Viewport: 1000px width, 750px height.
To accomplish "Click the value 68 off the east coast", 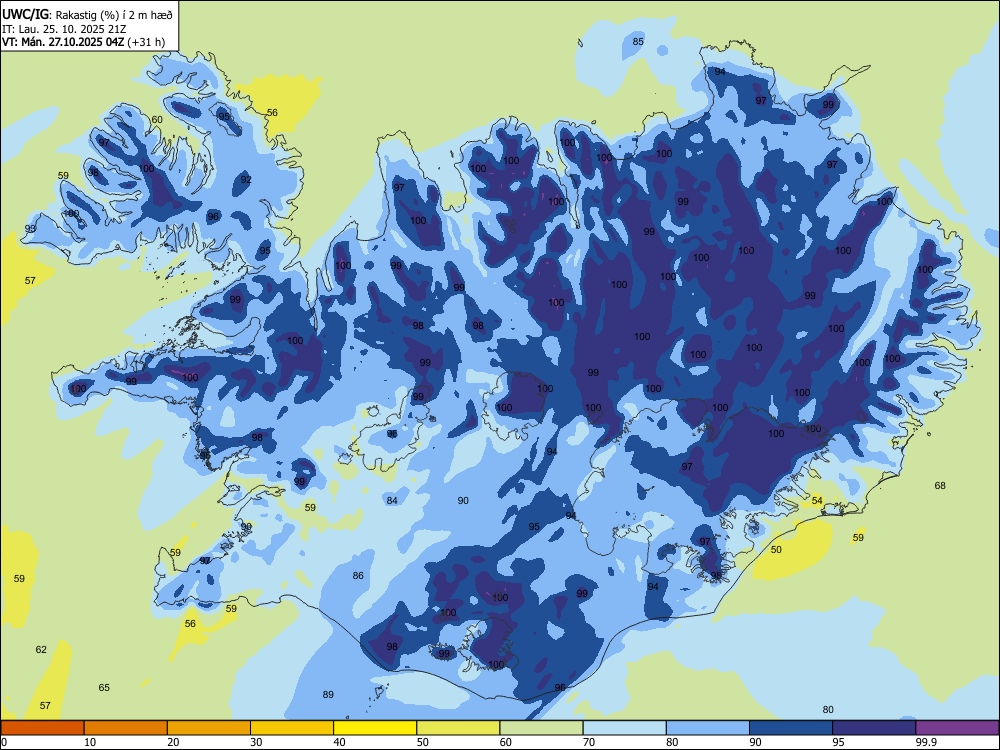I will click(x=940, y=485).
